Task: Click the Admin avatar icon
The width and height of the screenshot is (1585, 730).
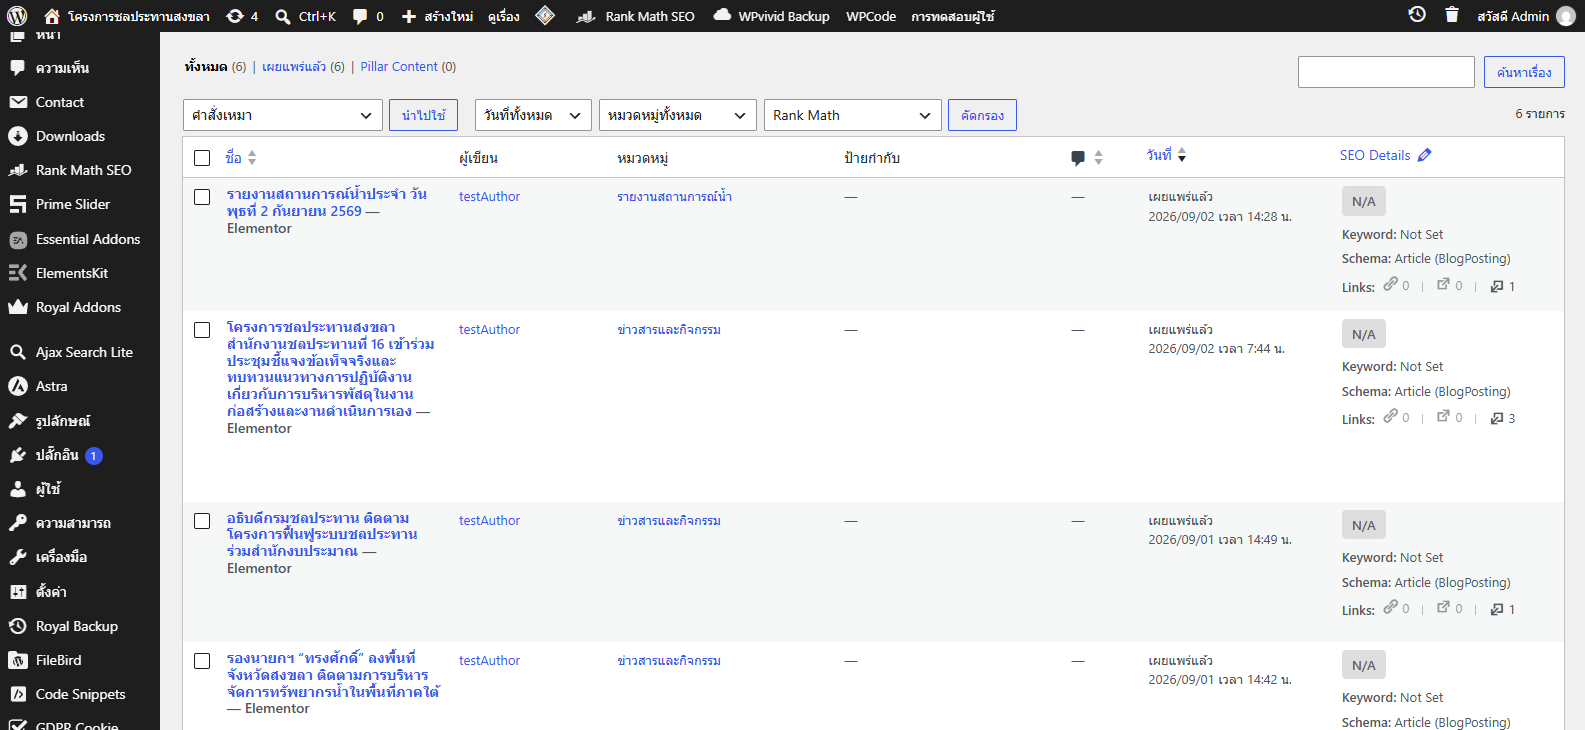Action: 1566,16
